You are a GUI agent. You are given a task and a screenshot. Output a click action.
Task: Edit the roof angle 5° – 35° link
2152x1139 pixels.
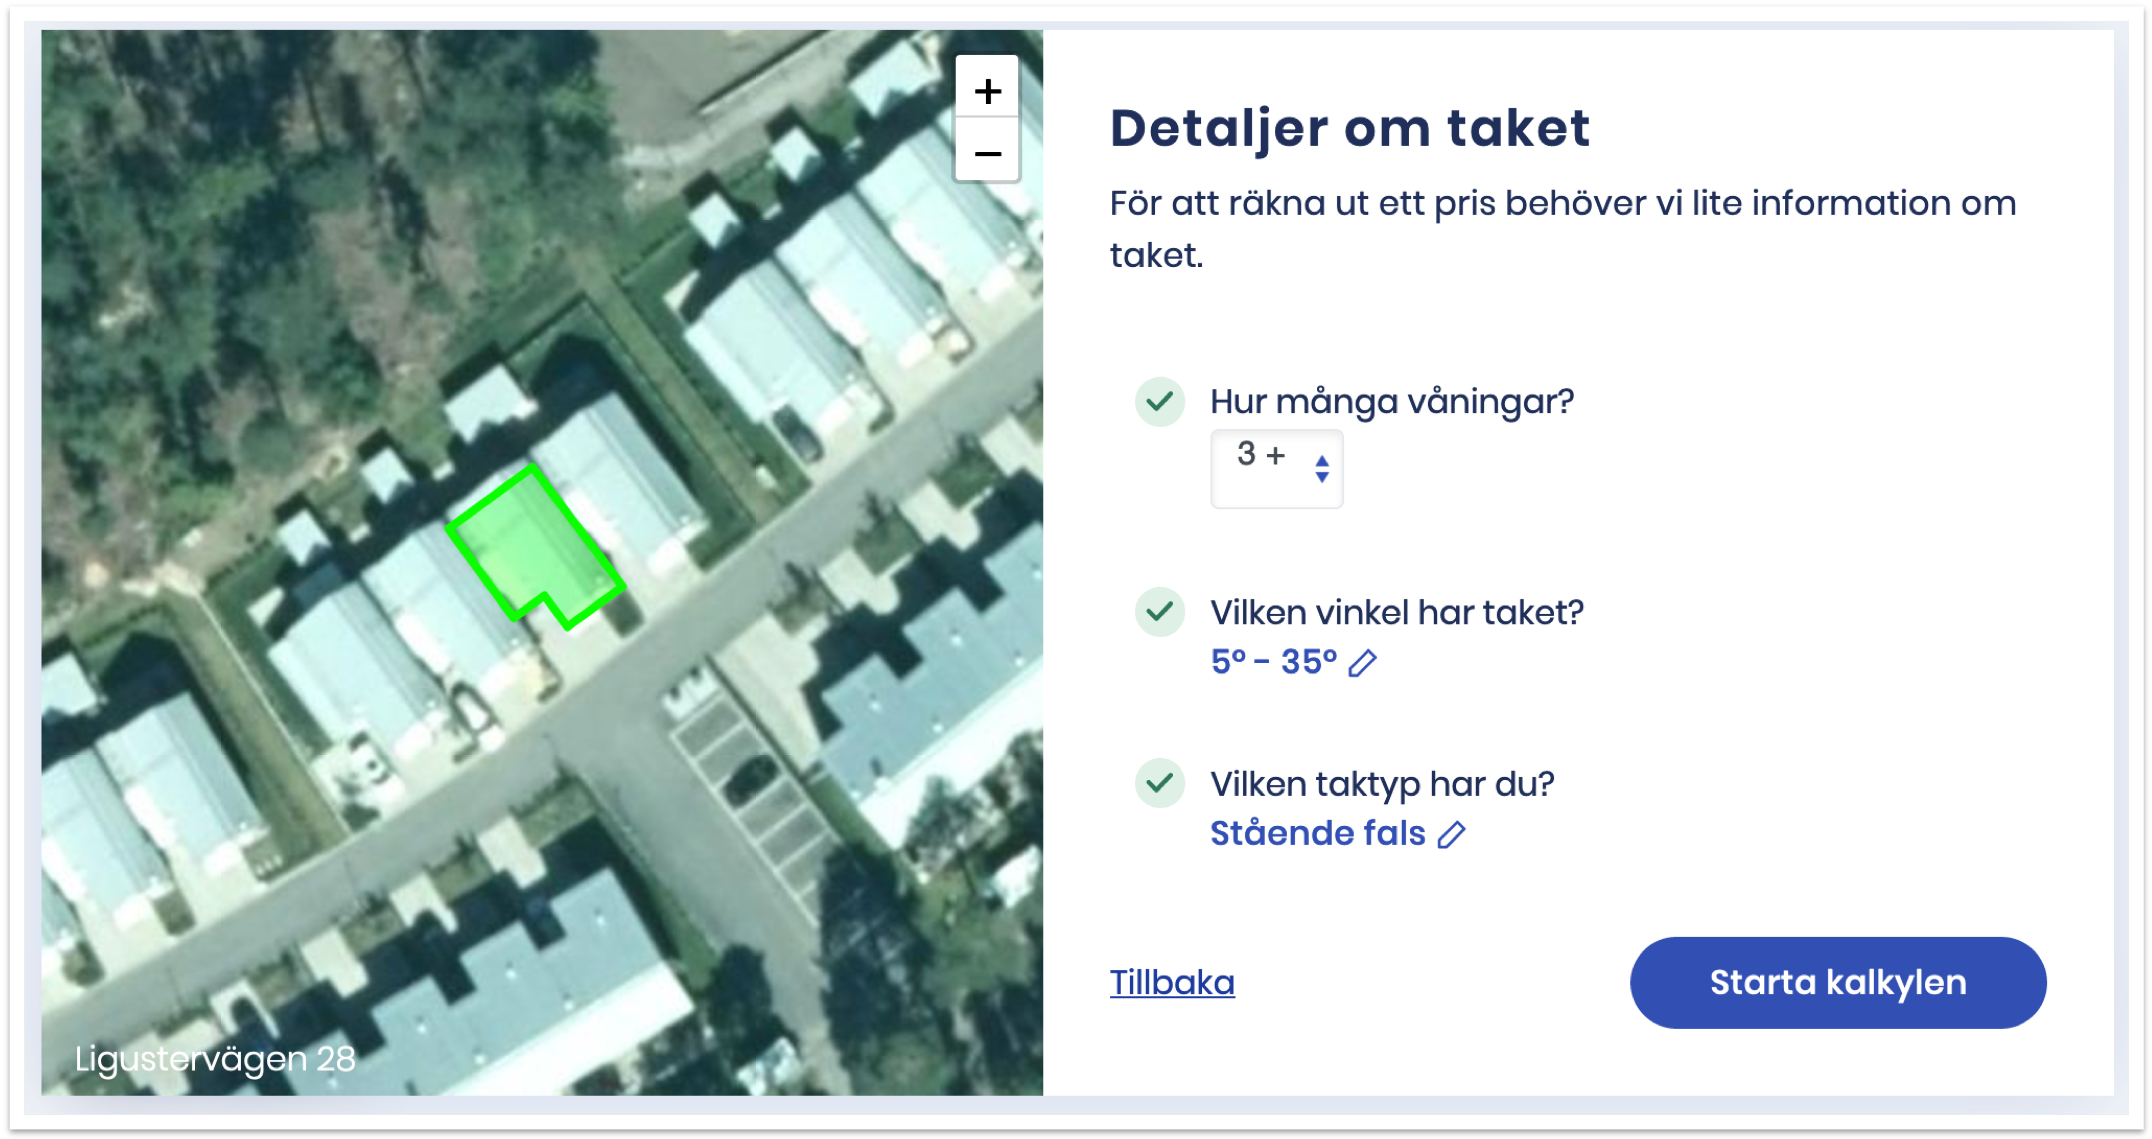1273,662
